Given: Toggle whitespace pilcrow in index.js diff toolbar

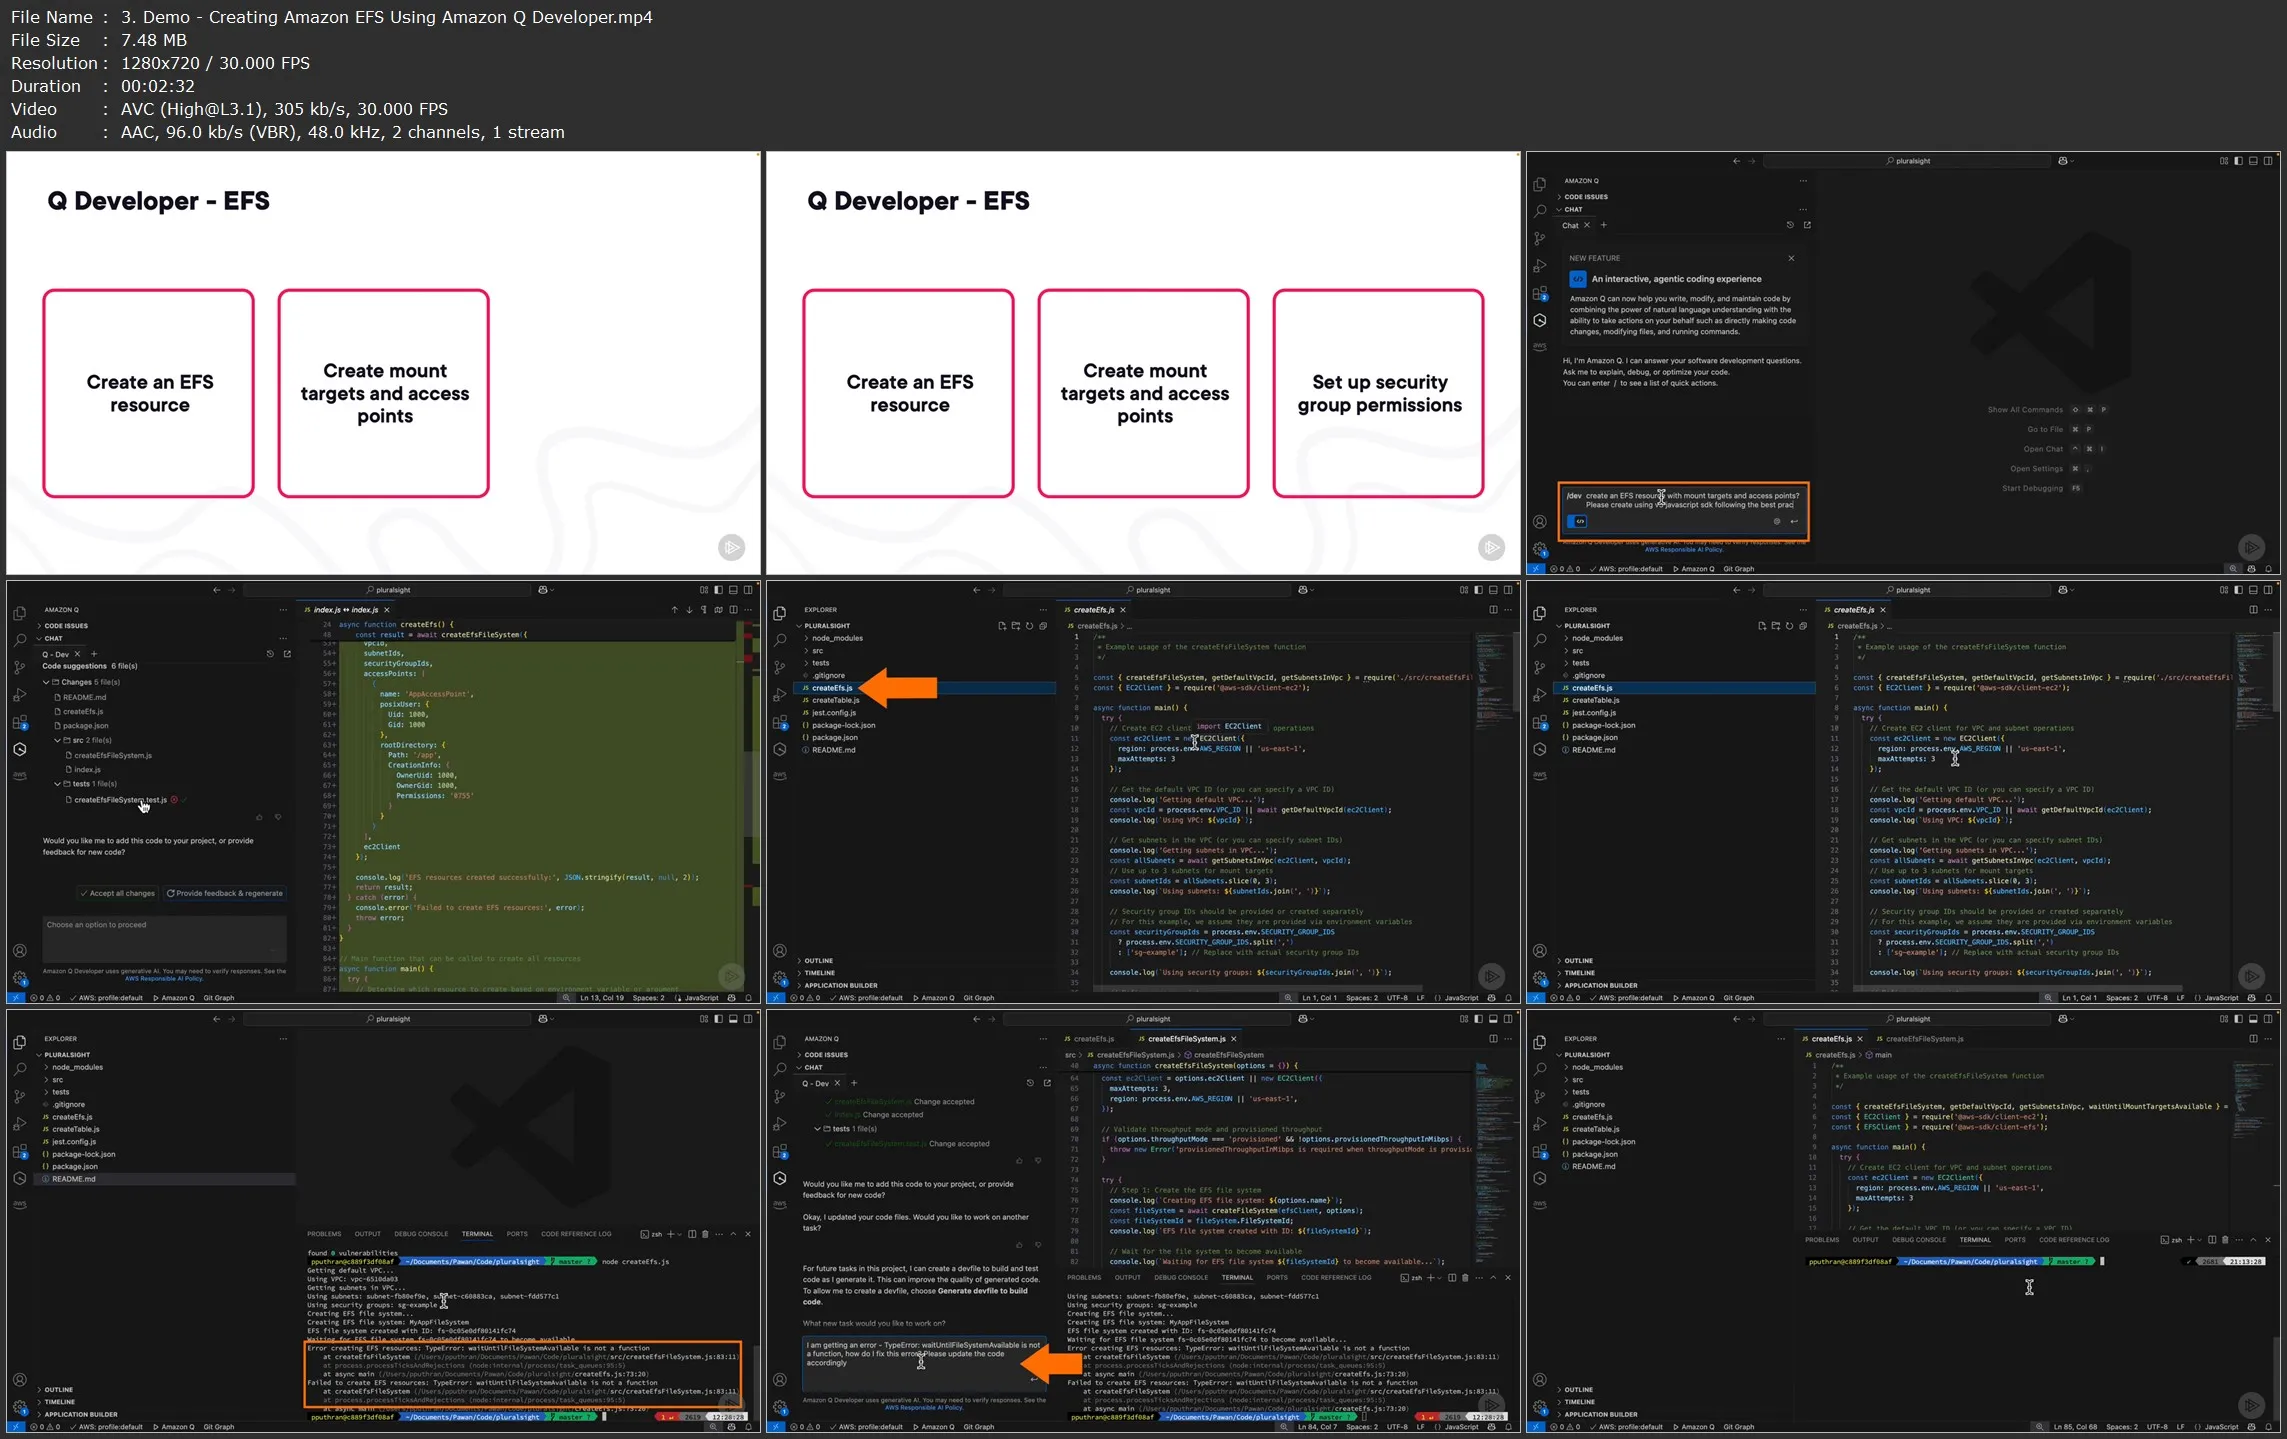Looking at the screenshot, I should pyautogui.click(x=703, y=609).
